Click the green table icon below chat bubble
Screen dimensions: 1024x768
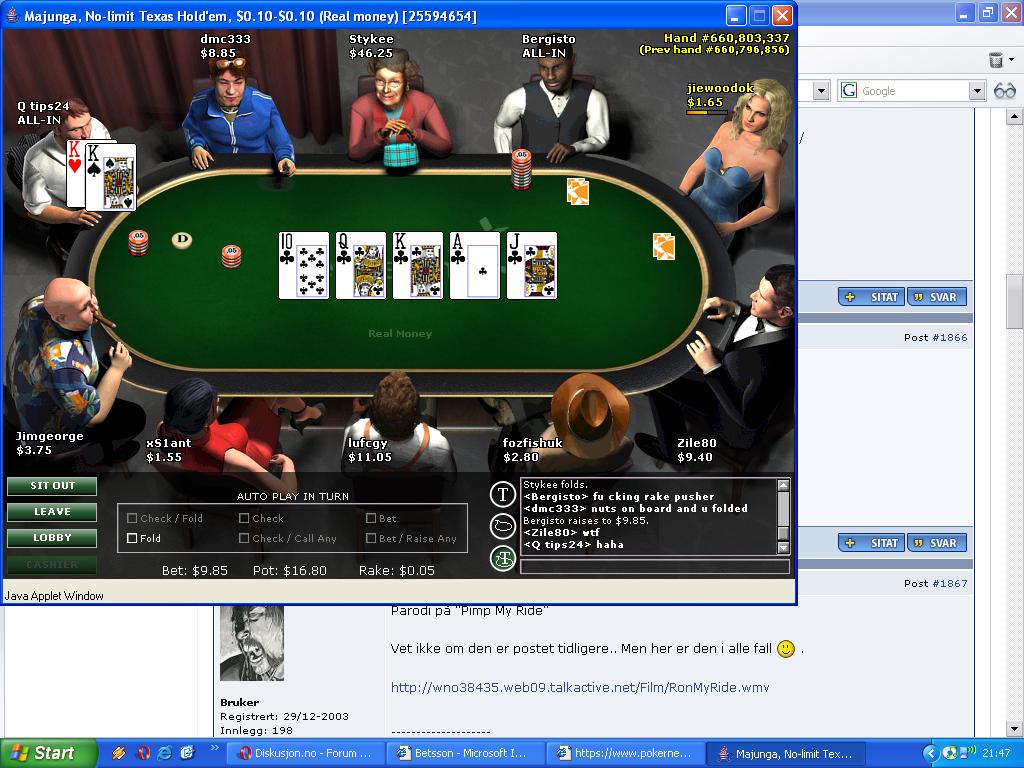tap(503, 558)
